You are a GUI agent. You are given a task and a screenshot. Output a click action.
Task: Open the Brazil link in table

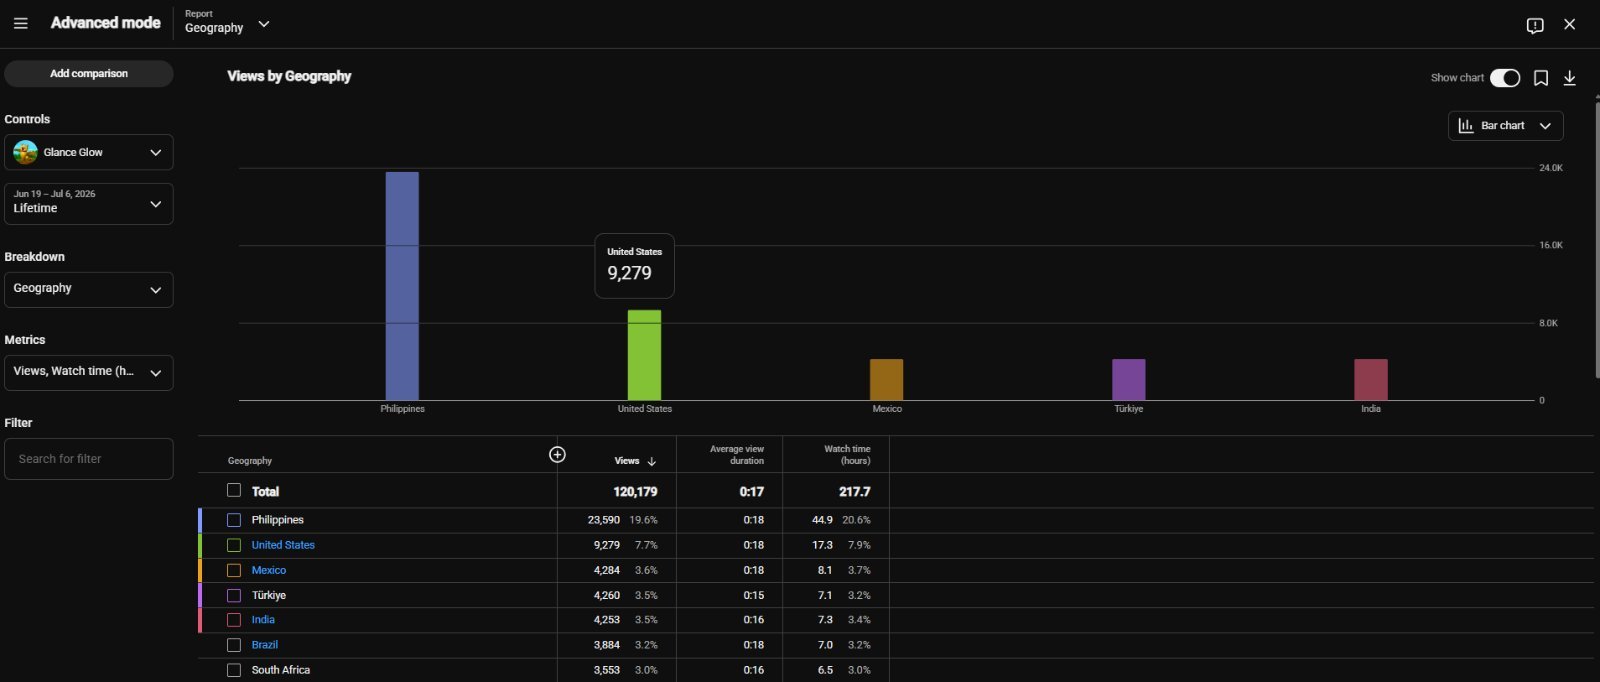tap(265, 645)
